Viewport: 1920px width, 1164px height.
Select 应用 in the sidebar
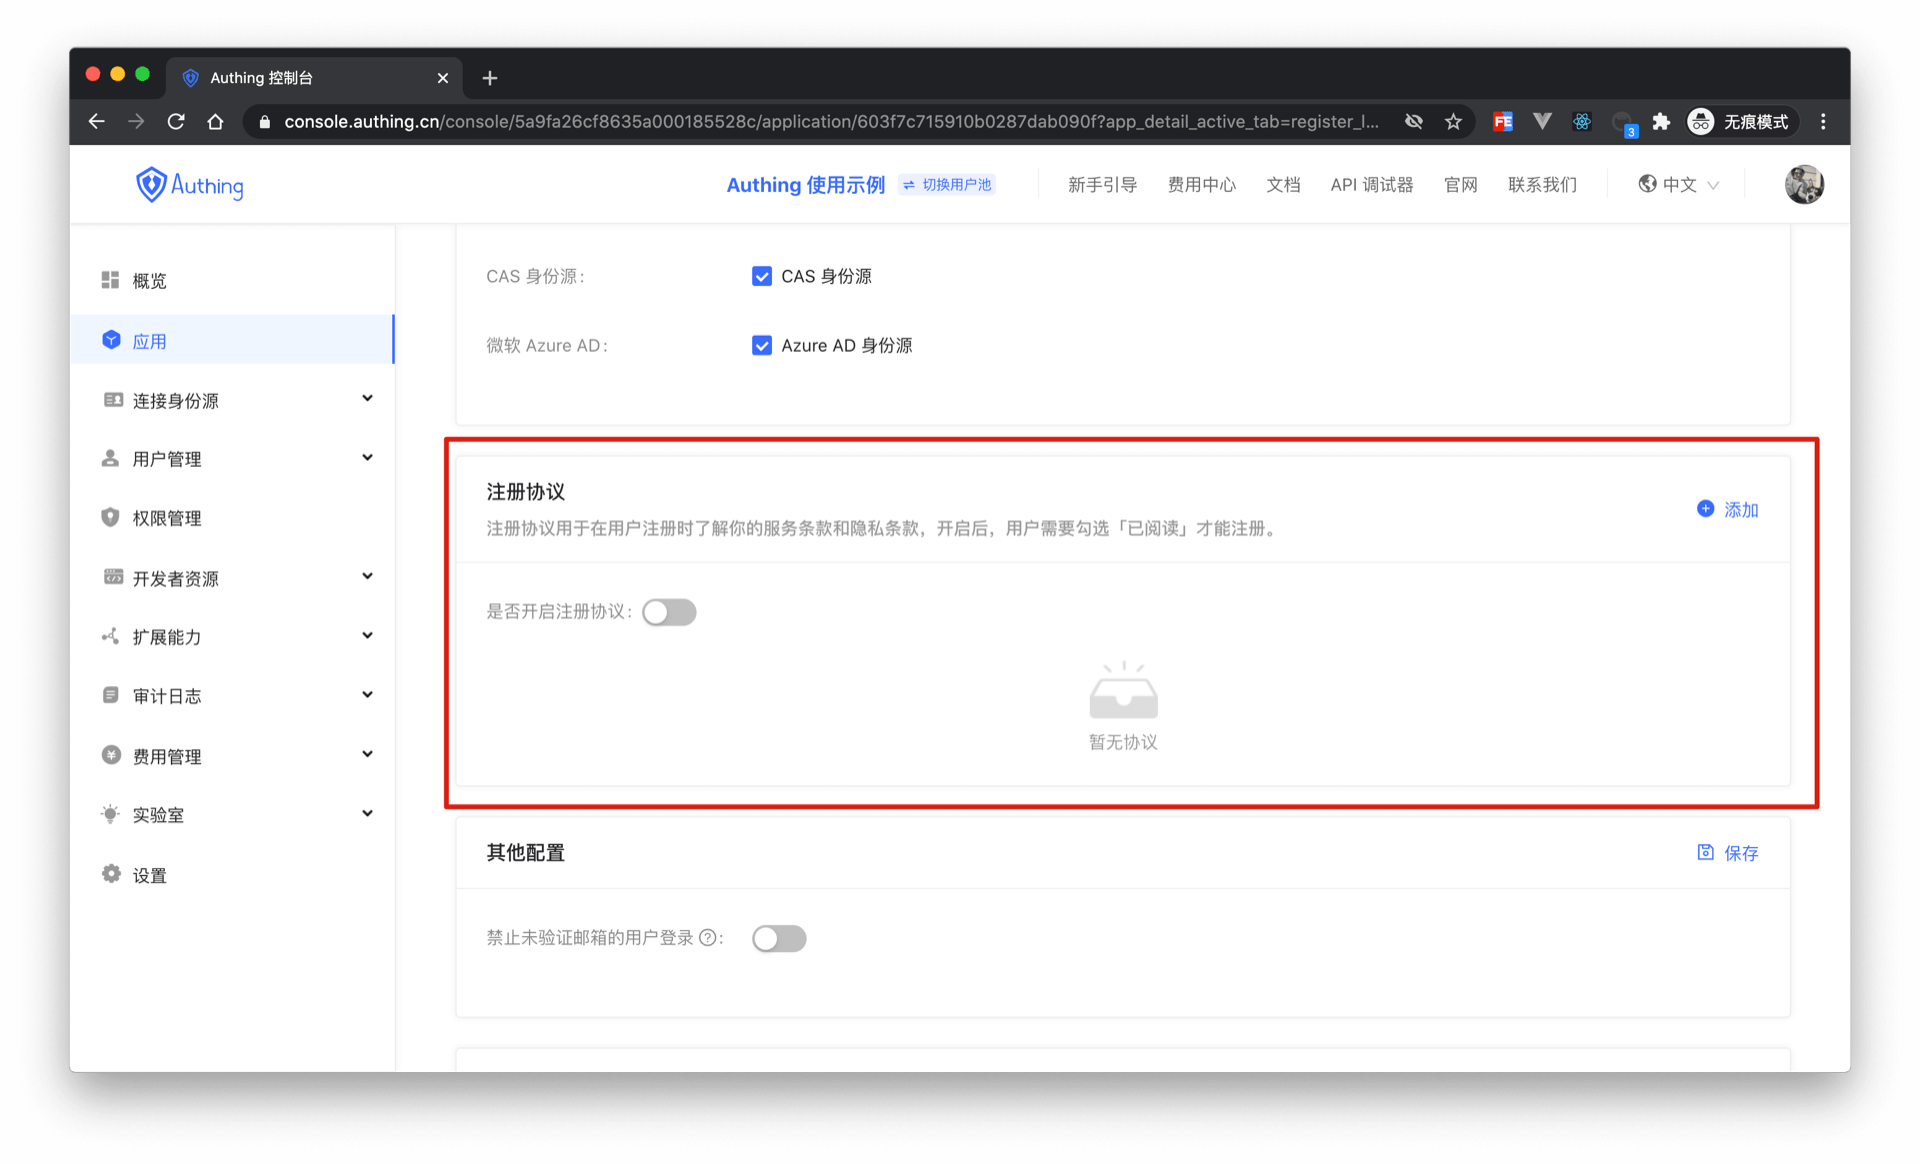click(150, 341)
